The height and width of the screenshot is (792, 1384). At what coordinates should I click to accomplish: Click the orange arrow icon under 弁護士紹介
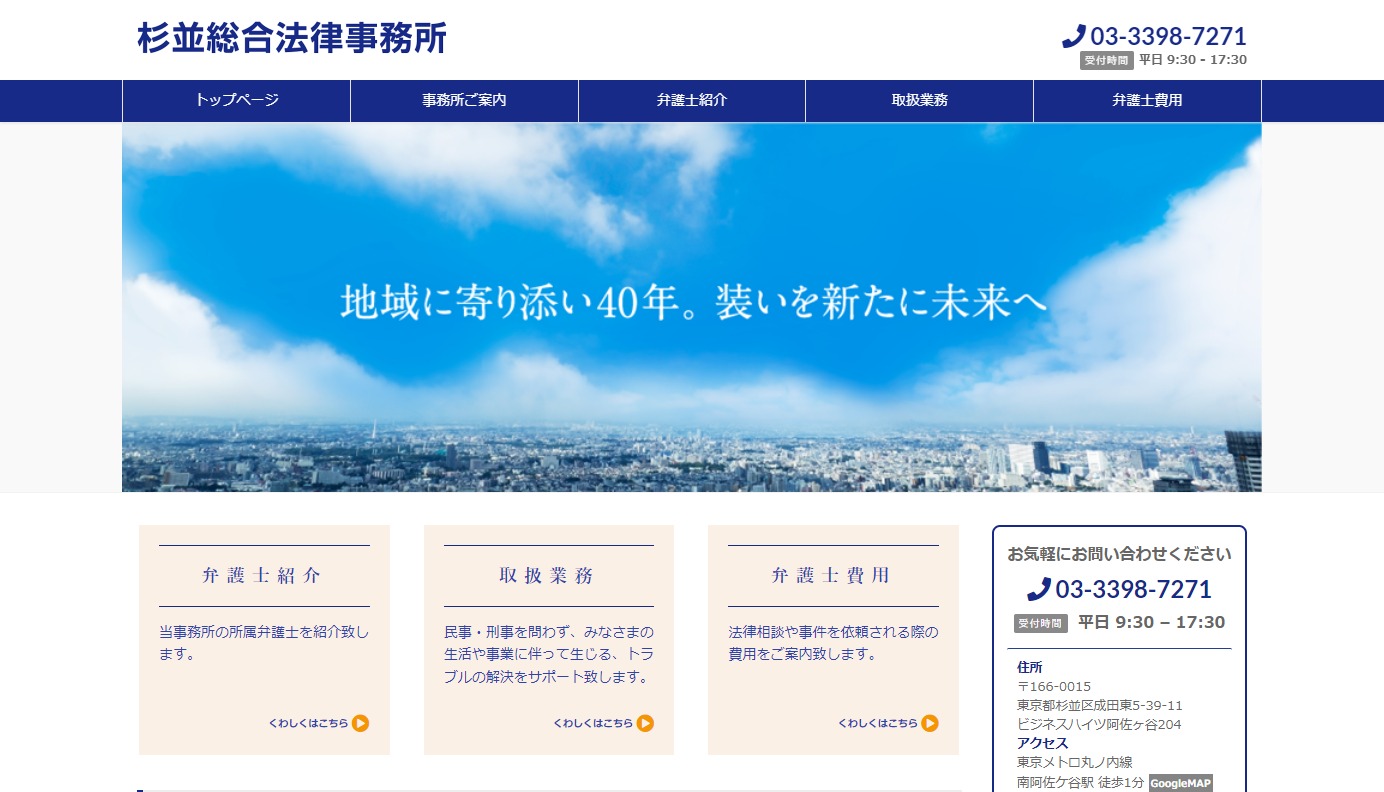(361, 723)
